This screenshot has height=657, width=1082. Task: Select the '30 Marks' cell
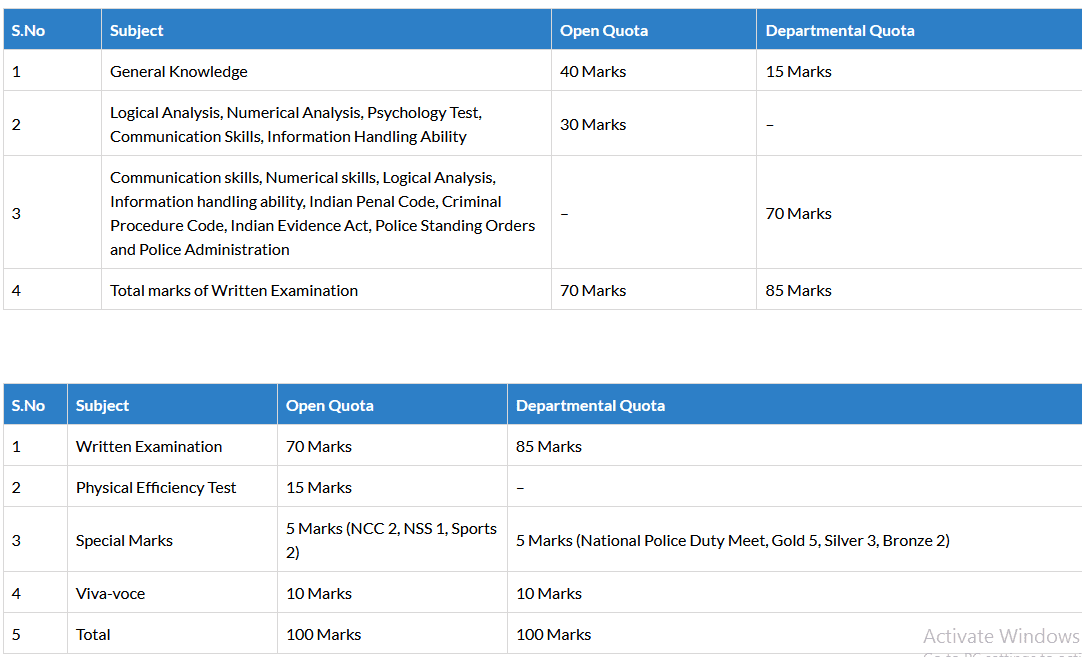pos(593,125)
